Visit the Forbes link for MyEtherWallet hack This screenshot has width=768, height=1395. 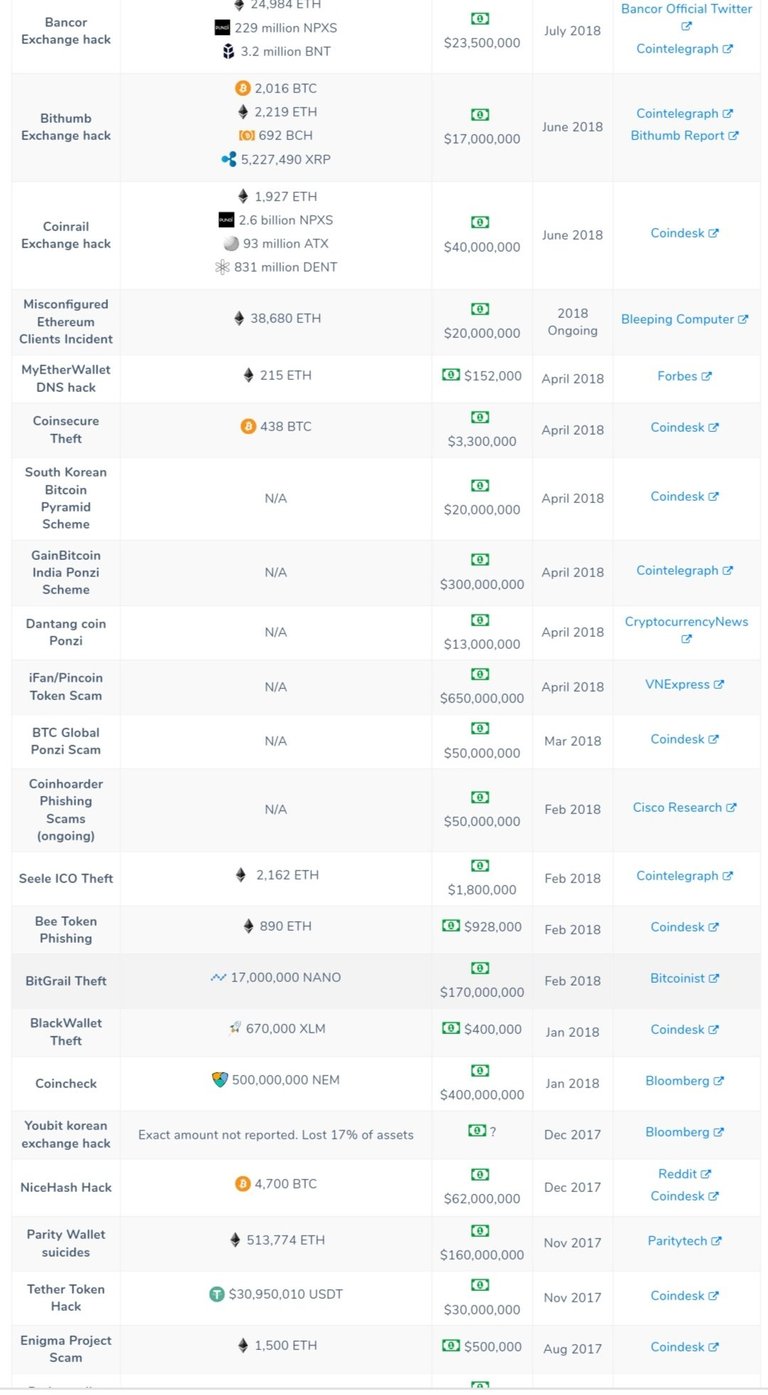[x=684, y=377]
